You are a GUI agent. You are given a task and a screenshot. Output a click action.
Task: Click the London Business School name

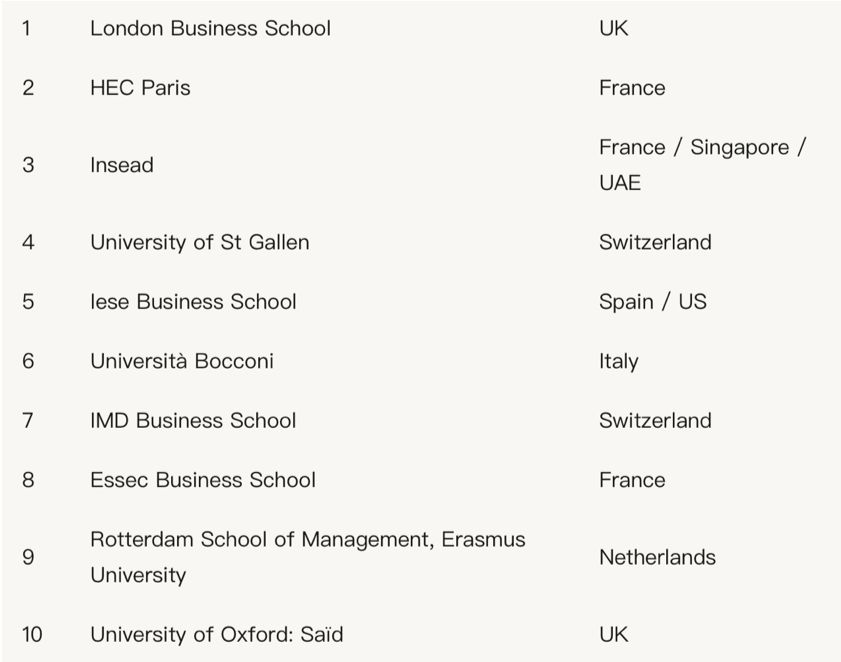point(210,28)
